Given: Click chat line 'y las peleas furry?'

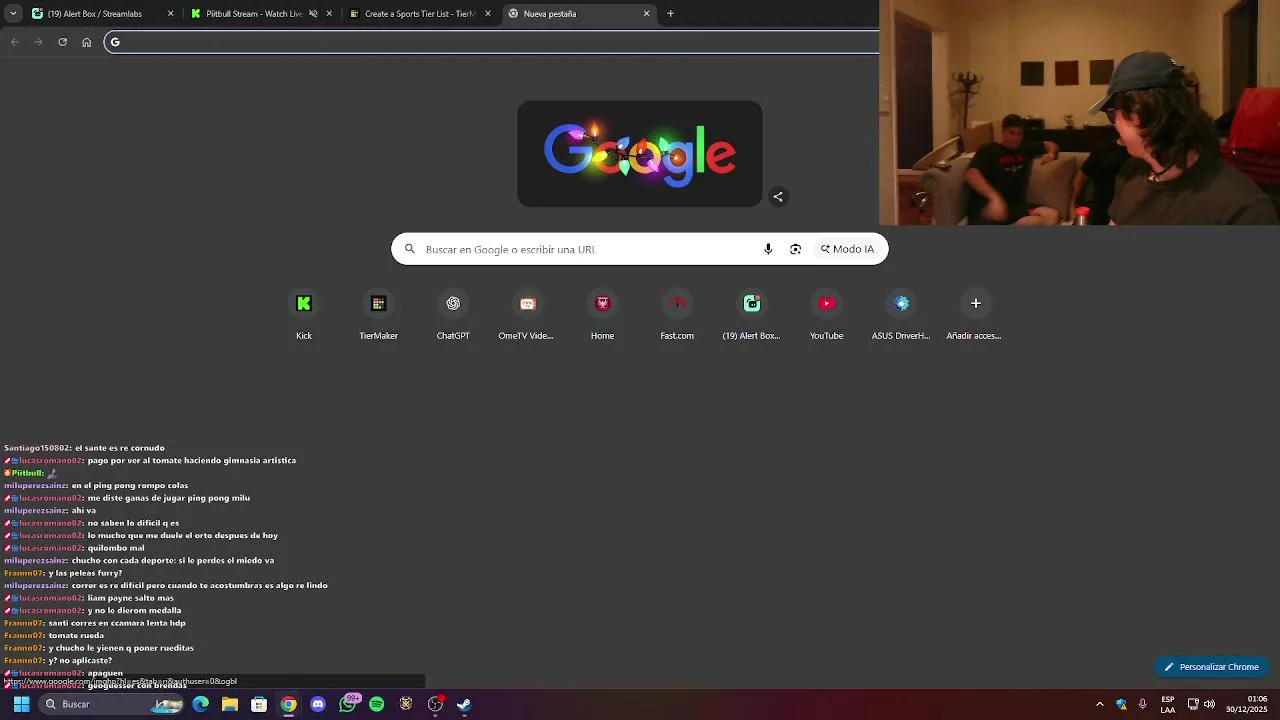Looking at the screenshot, I should pos(85,573).
